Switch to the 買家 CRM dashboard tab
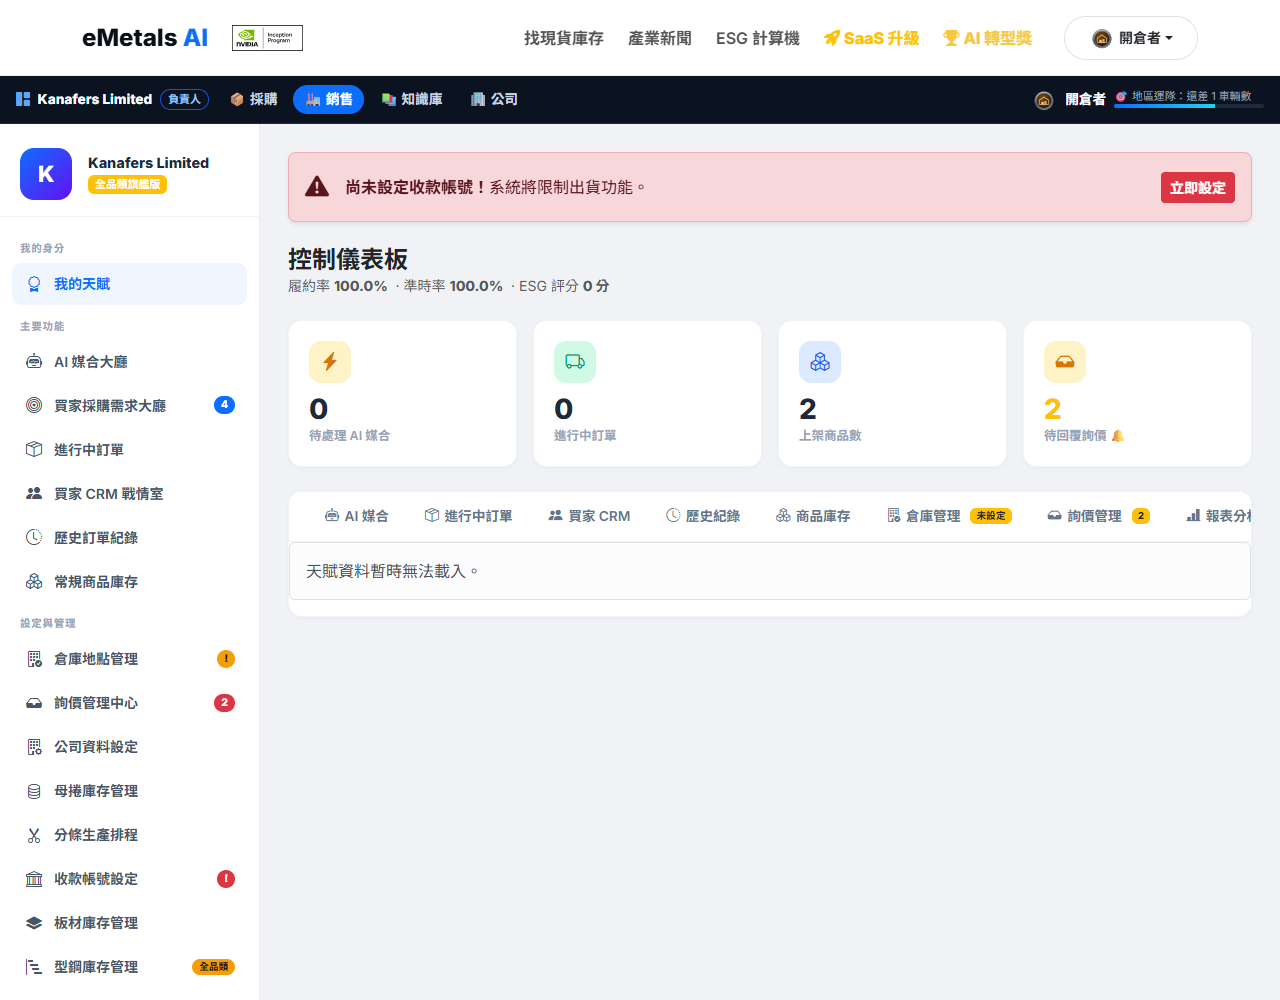 (x=589, y=516)
